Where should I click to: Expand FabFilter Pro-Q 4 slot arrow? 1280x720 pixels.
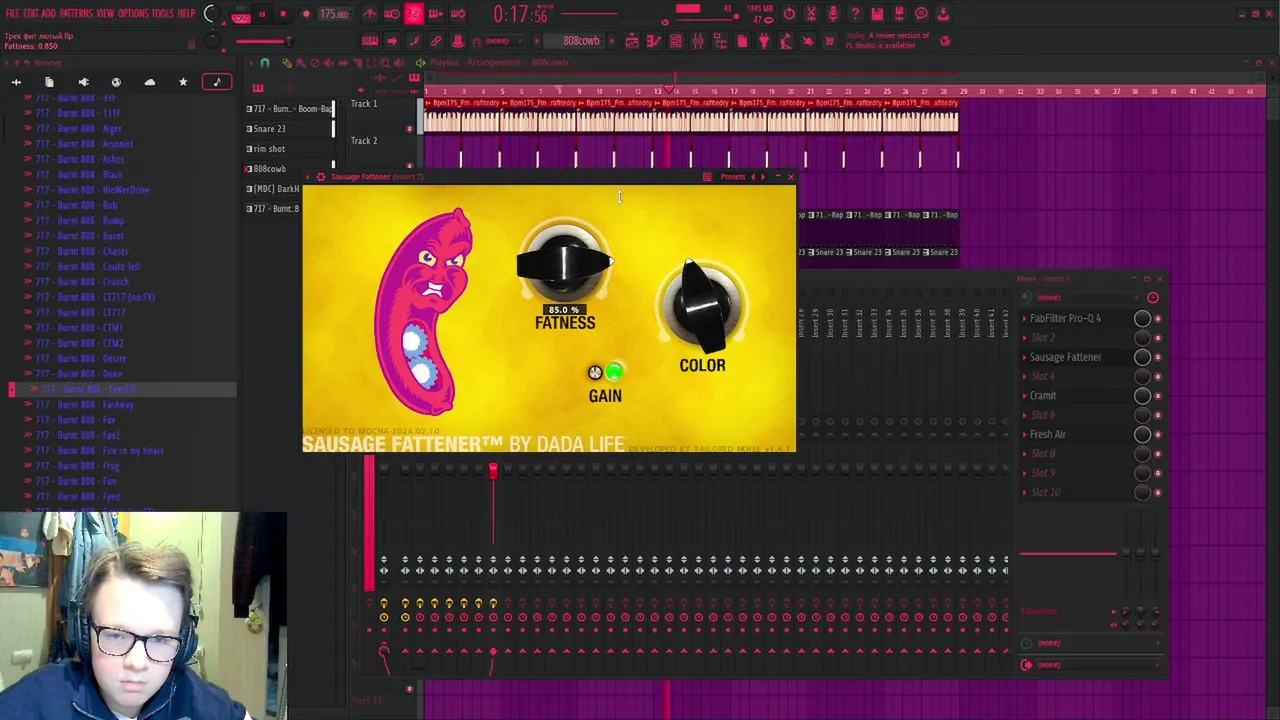click(1024, 318)
